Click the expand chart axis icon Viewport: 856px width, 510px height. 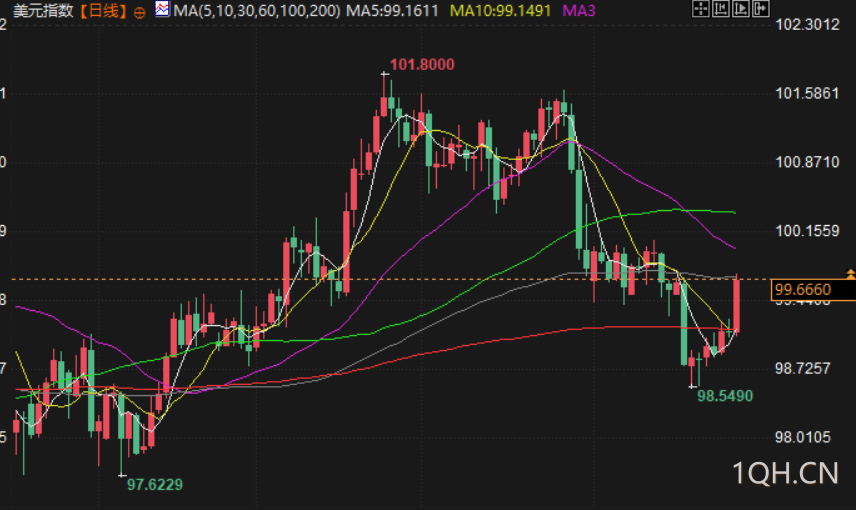tap(741, 9)
